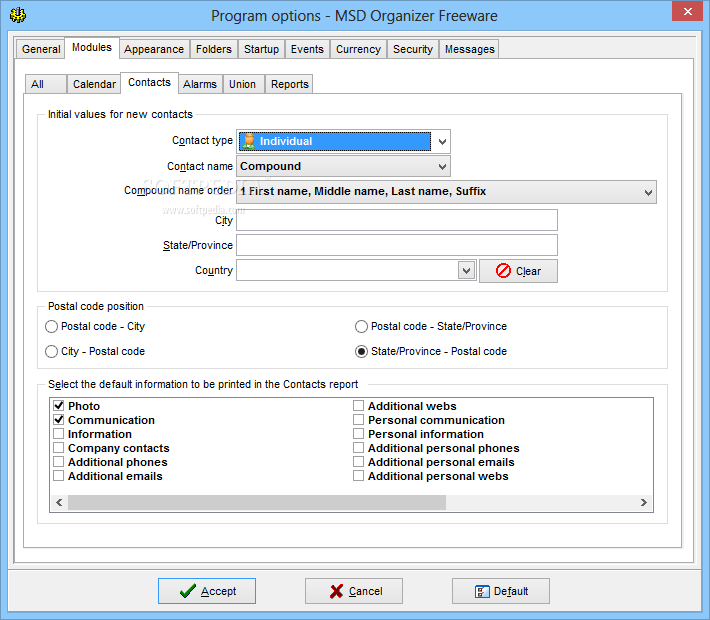Click the Individual contact type person icon
The height and width of the screenshot is (620, 710).
[249, 141]
